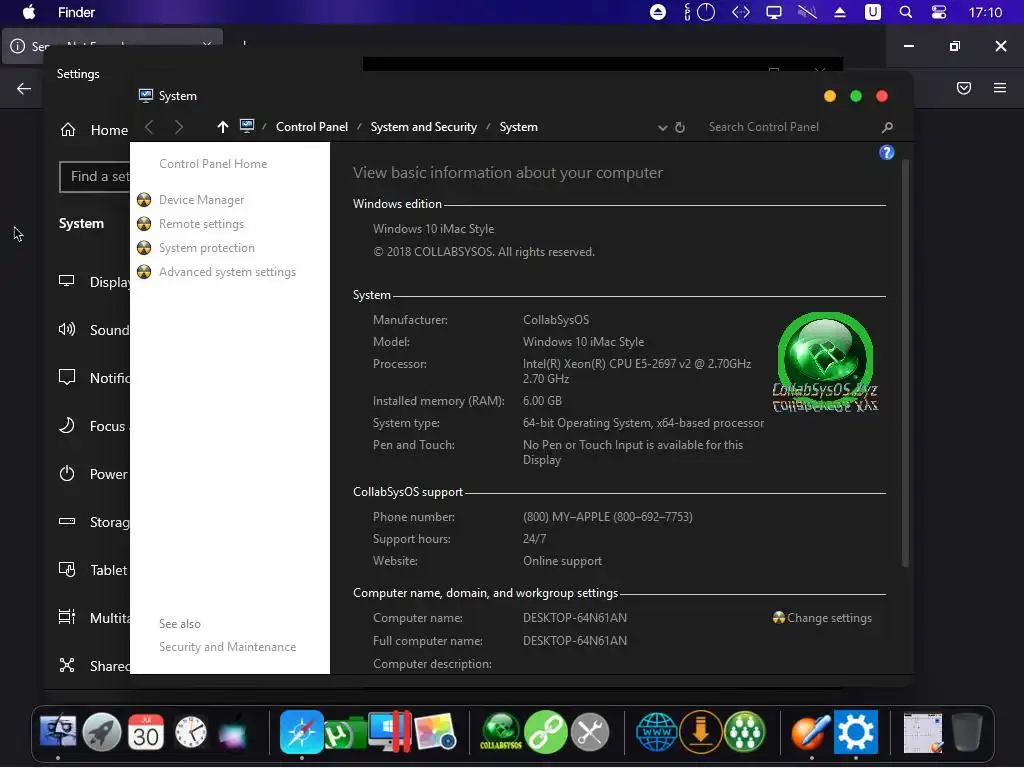Click the help question mark icon
1024x768 pixels.
886,153
